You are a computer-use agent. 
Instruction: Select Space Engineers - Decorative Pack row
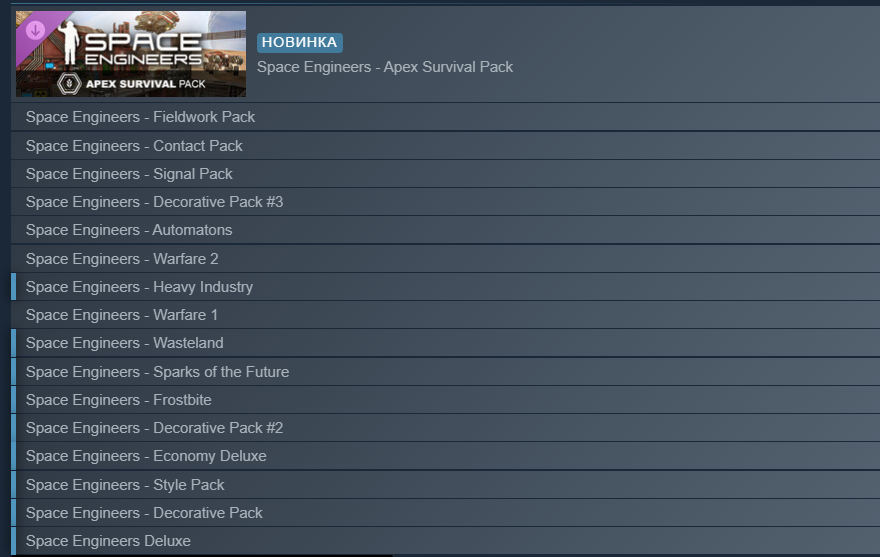[446, 512]
